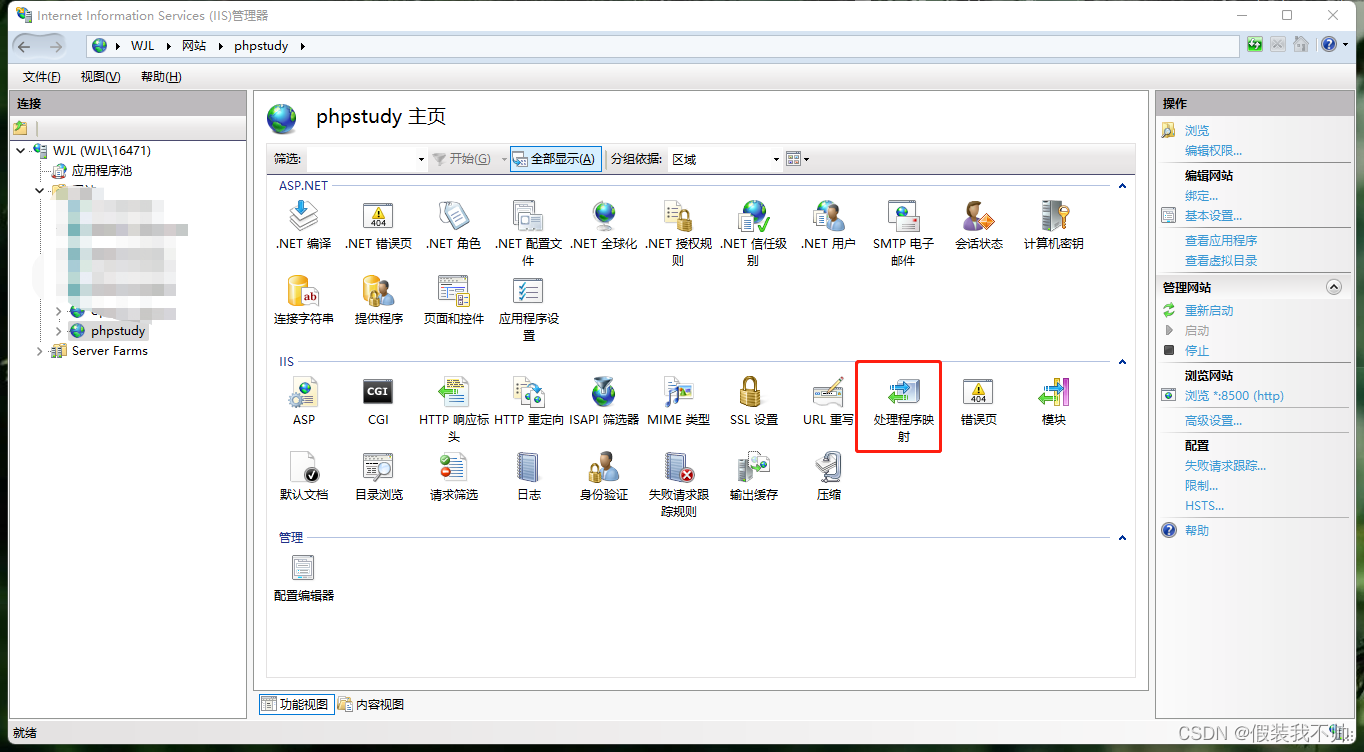Switch to 功能视图 tab
This screenshot has width=1364, height=752.
[295, 704]
